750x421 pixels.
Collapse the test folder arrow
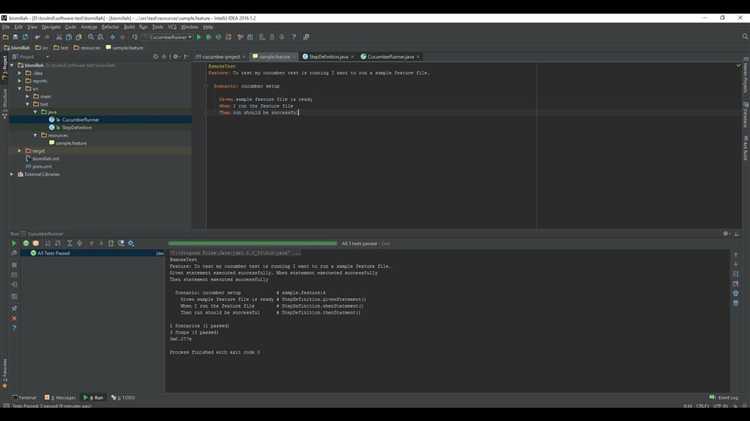[x=27, y=104]
